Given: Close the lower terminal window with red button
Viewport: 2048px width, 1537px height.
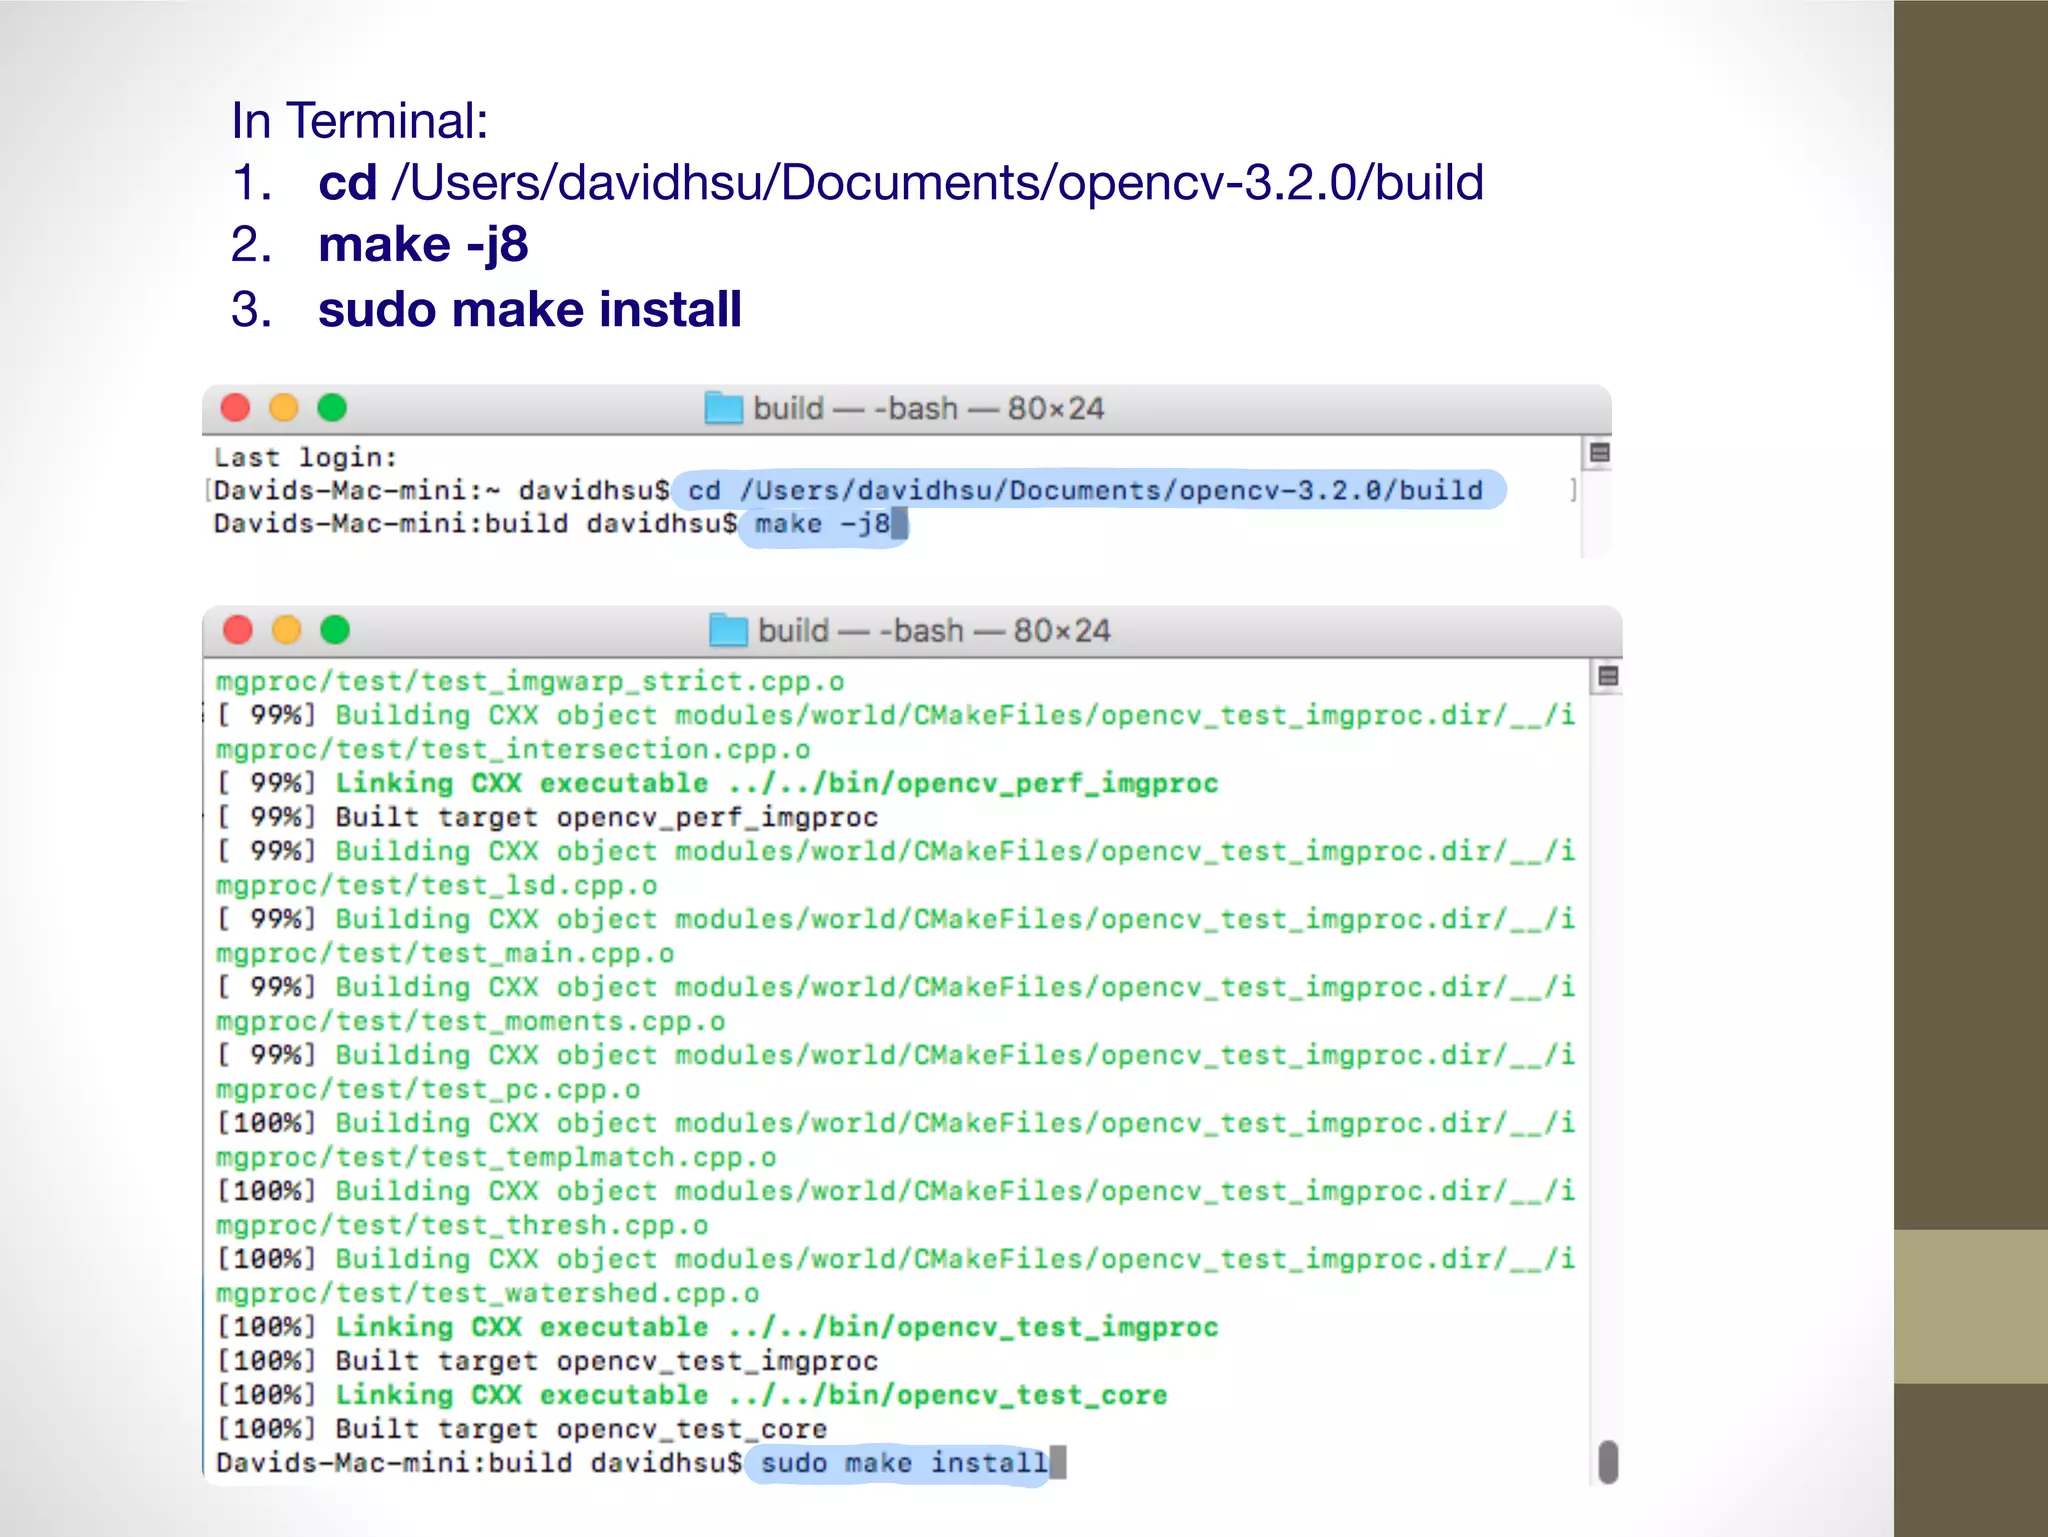Looking at the screenshot, I should [238, 630].
